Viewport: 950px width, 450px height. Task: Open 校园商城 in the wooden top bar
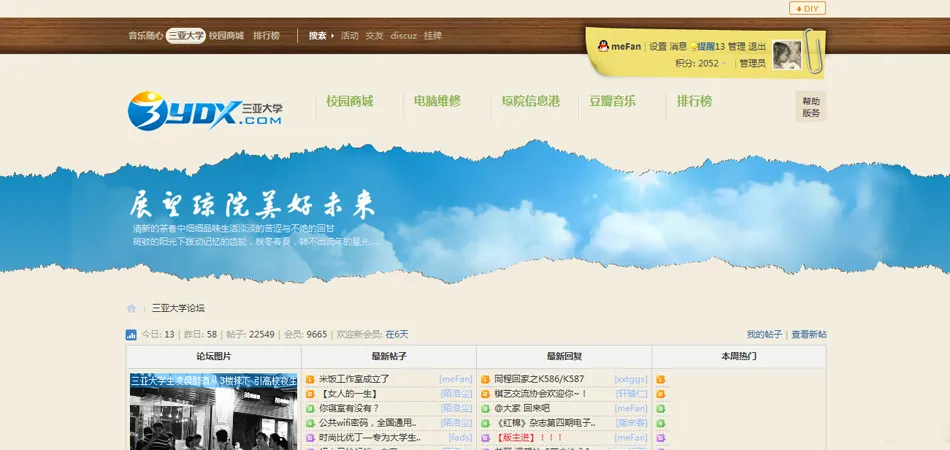coord(227,36)
